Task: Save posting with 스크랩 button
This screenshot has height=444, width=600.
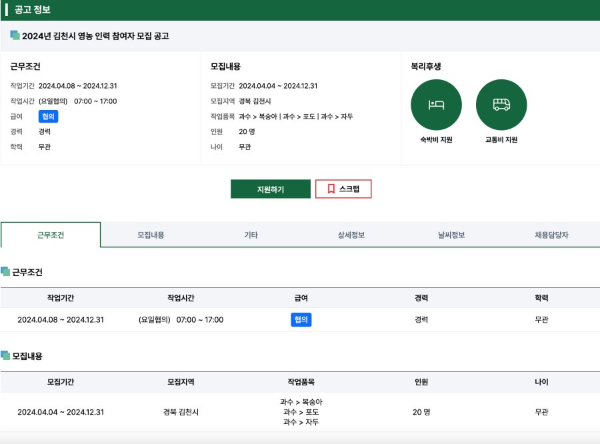Action: click(343, 189)
